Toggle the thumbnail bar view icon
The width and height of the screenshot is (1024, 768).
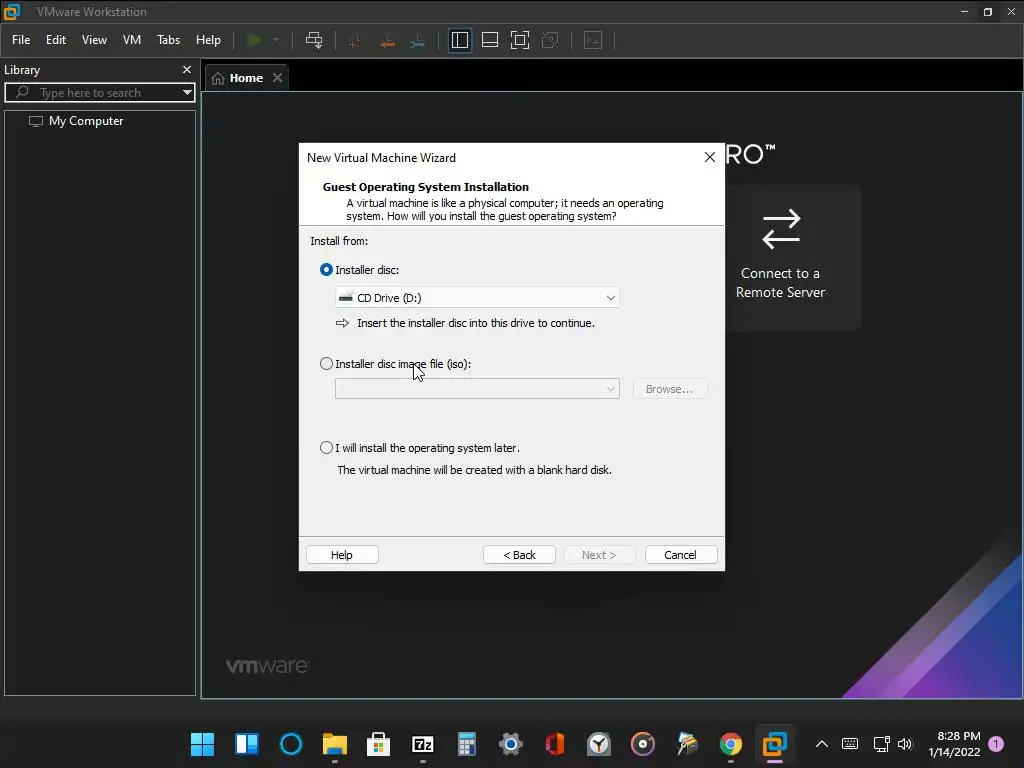point(490,40)
